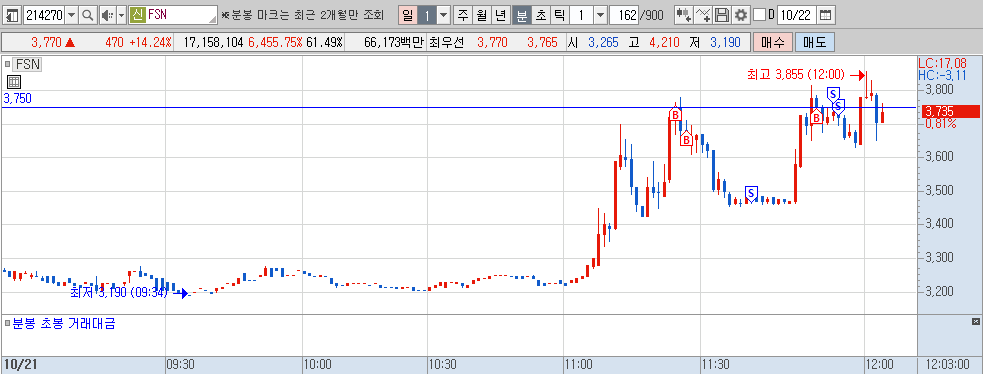Screen dimensions: 983x374
Task: Open the dropdown arrow next to speaker icon
Action: coord(122,15)
